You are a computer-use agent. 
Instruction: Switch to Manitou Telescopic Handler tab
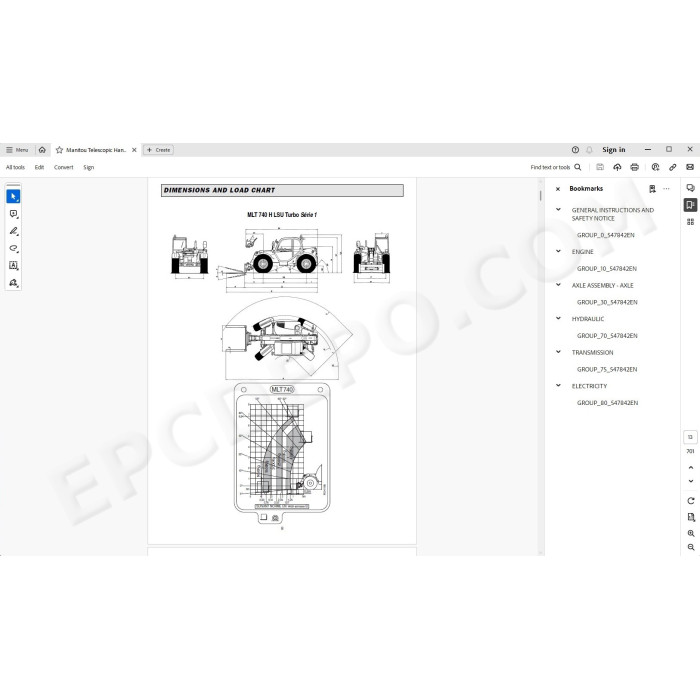click(96, 150)
